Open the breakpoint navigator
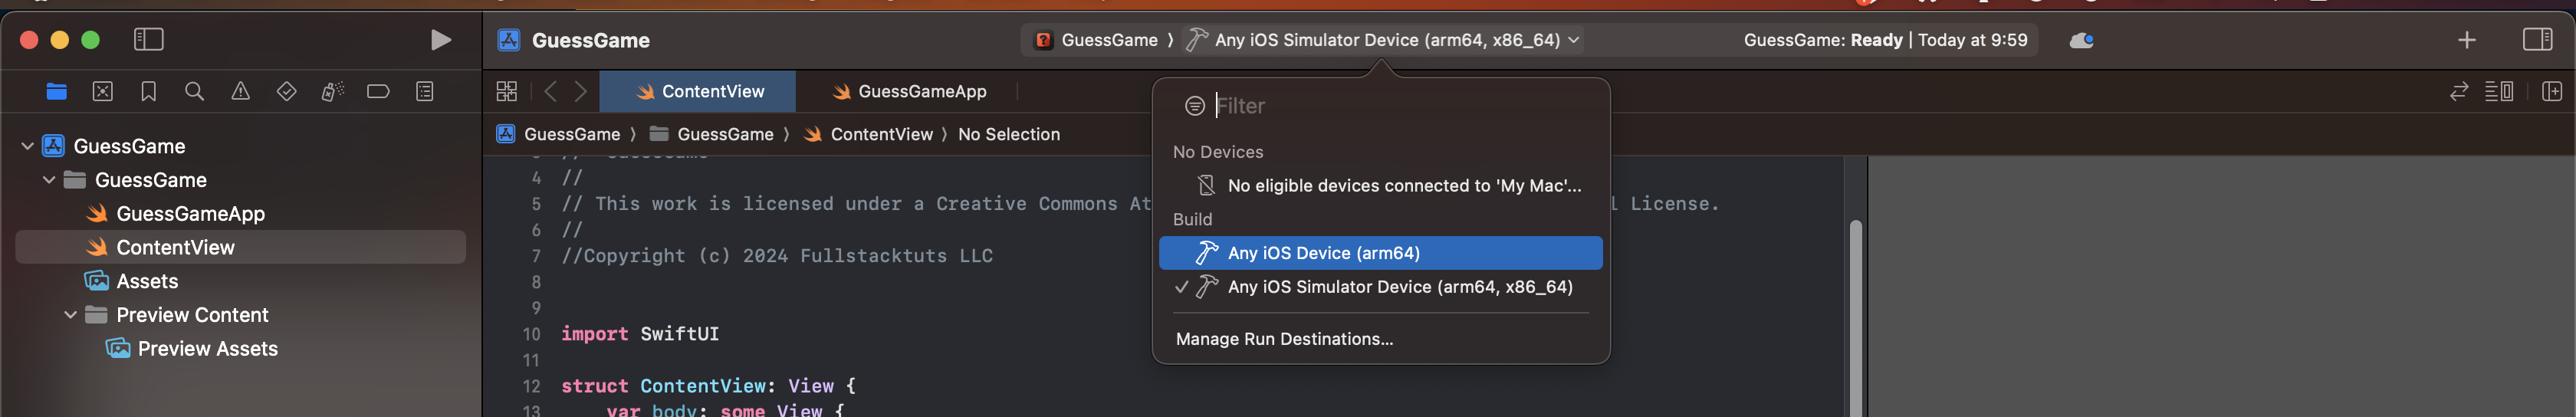 [378, 92]
